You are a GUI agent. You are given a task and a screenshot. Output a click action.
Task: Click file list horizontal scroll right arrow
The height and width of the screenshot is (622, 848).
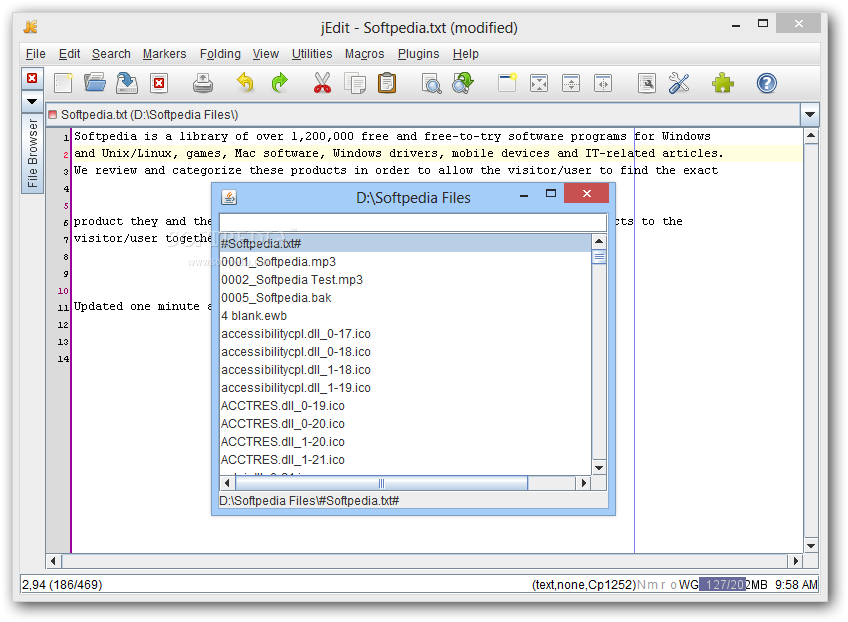[584, 483]
